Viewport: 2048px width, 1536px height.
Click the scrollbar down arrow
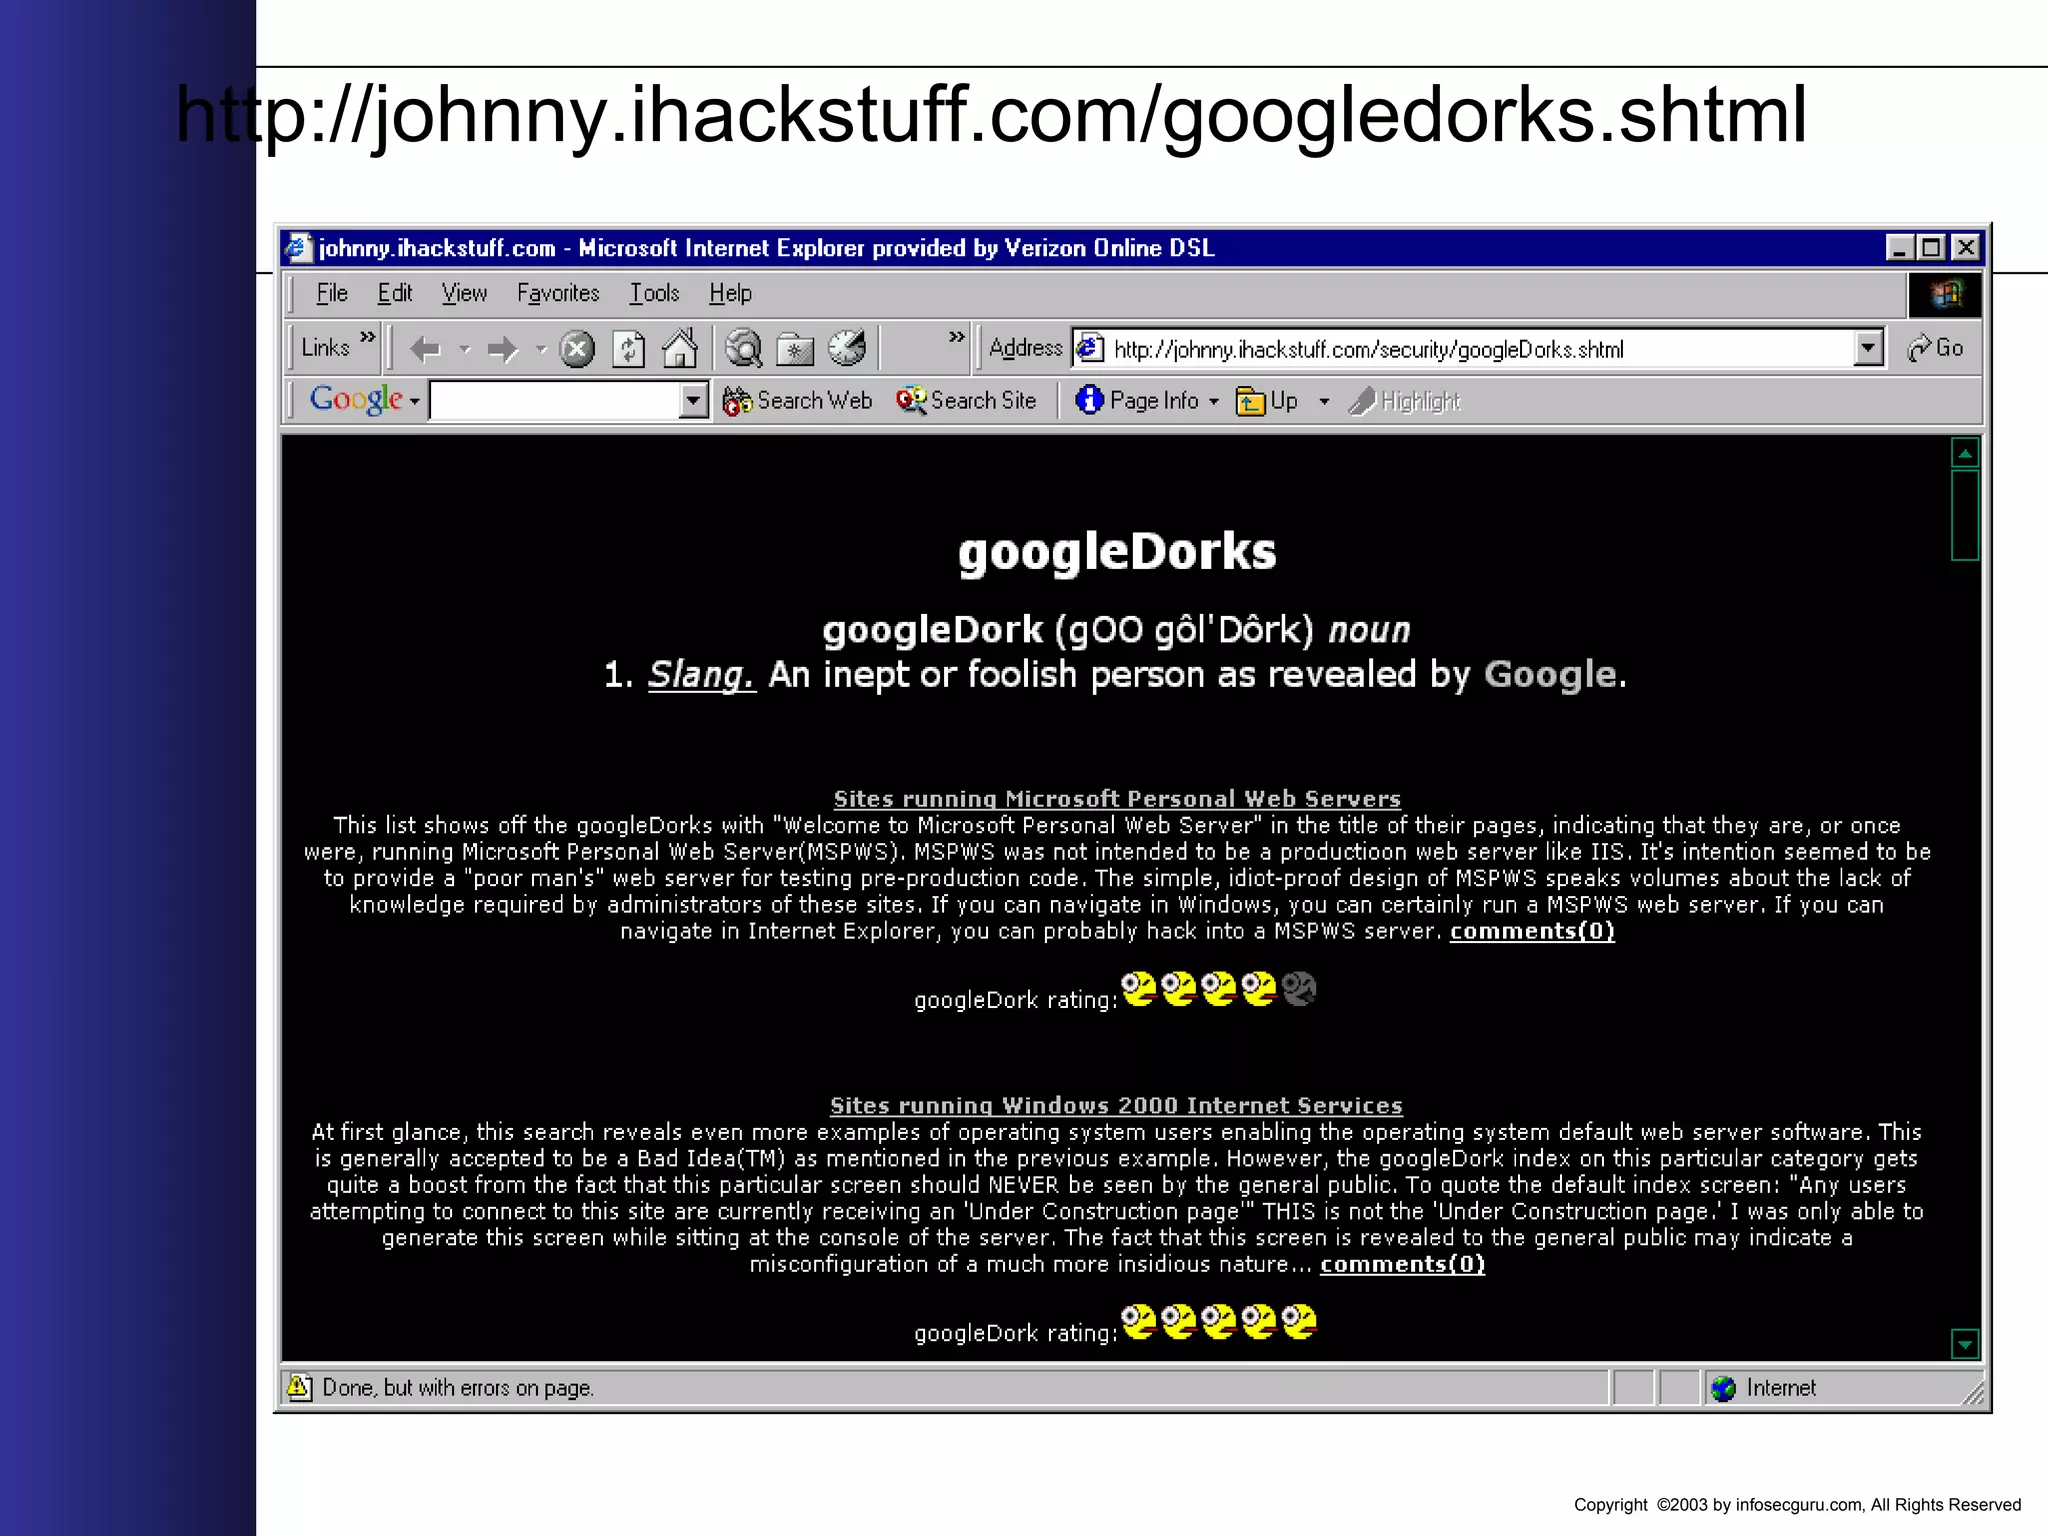(x=1965, y=1344)
